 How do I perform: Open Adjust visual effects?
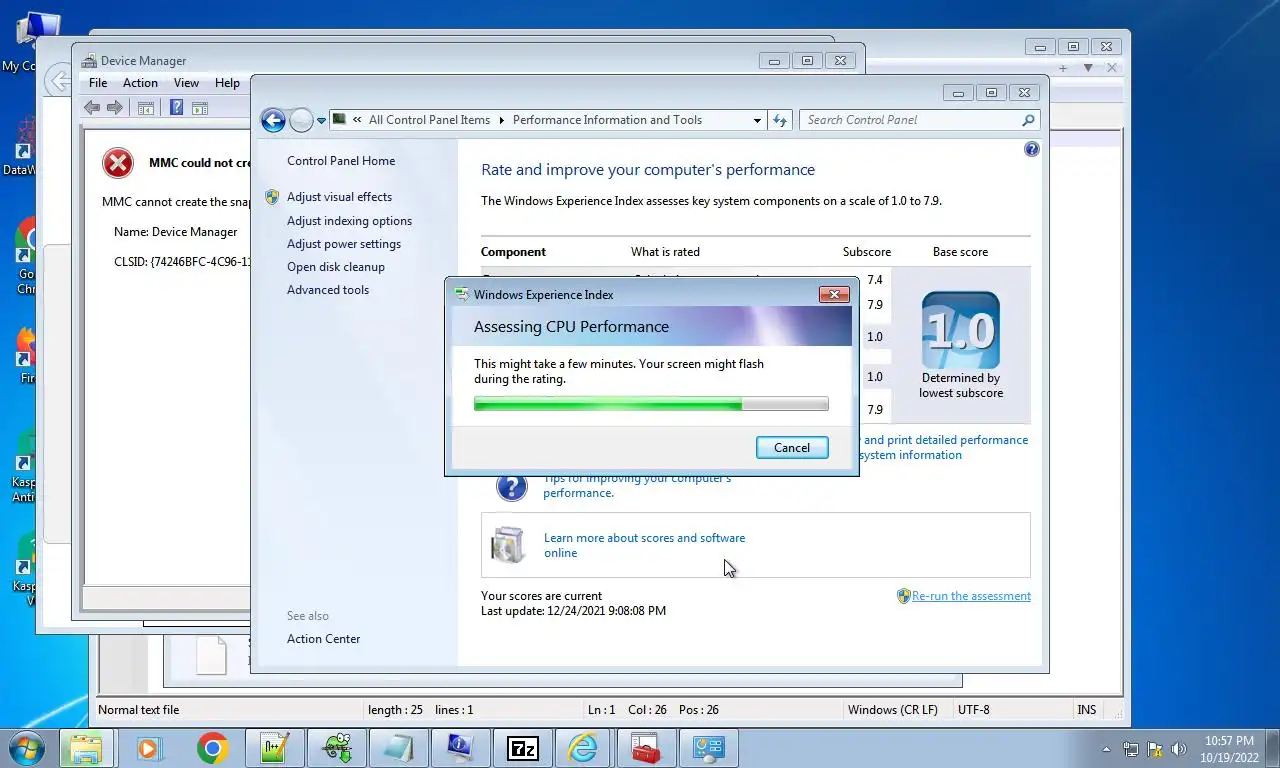(x=339, y=197)
